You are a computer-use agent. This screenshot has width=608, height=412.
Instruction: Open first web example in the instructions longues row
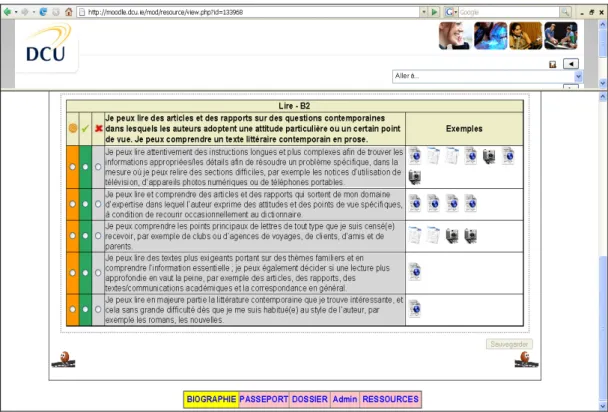(x=415, y=156)
